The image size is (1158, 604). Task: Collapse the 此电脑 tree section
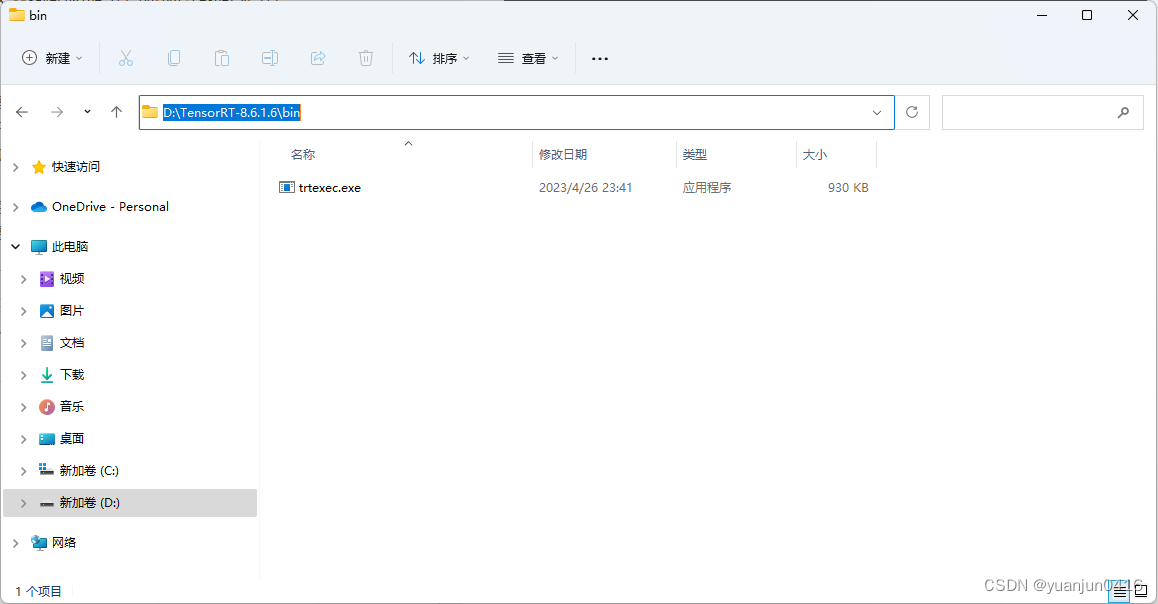[14, 246]
